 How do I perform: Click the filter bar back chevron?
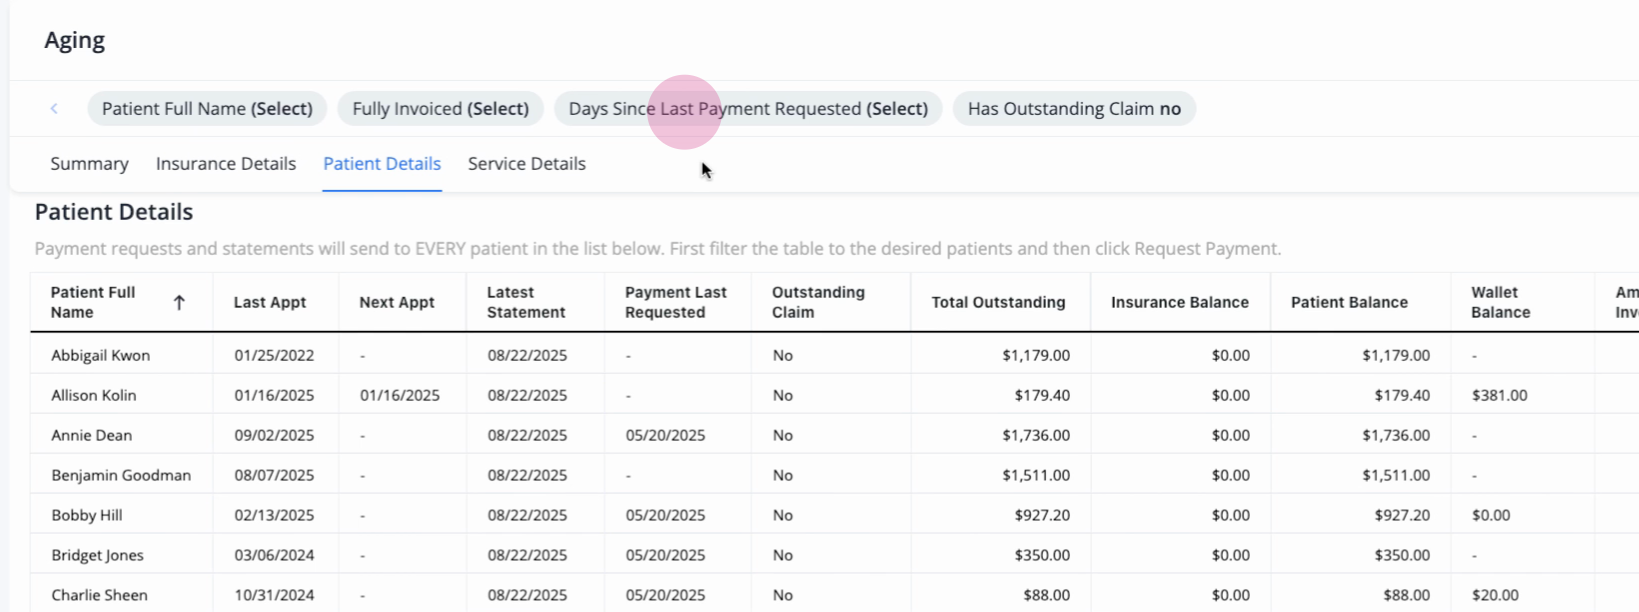[54, 109]
